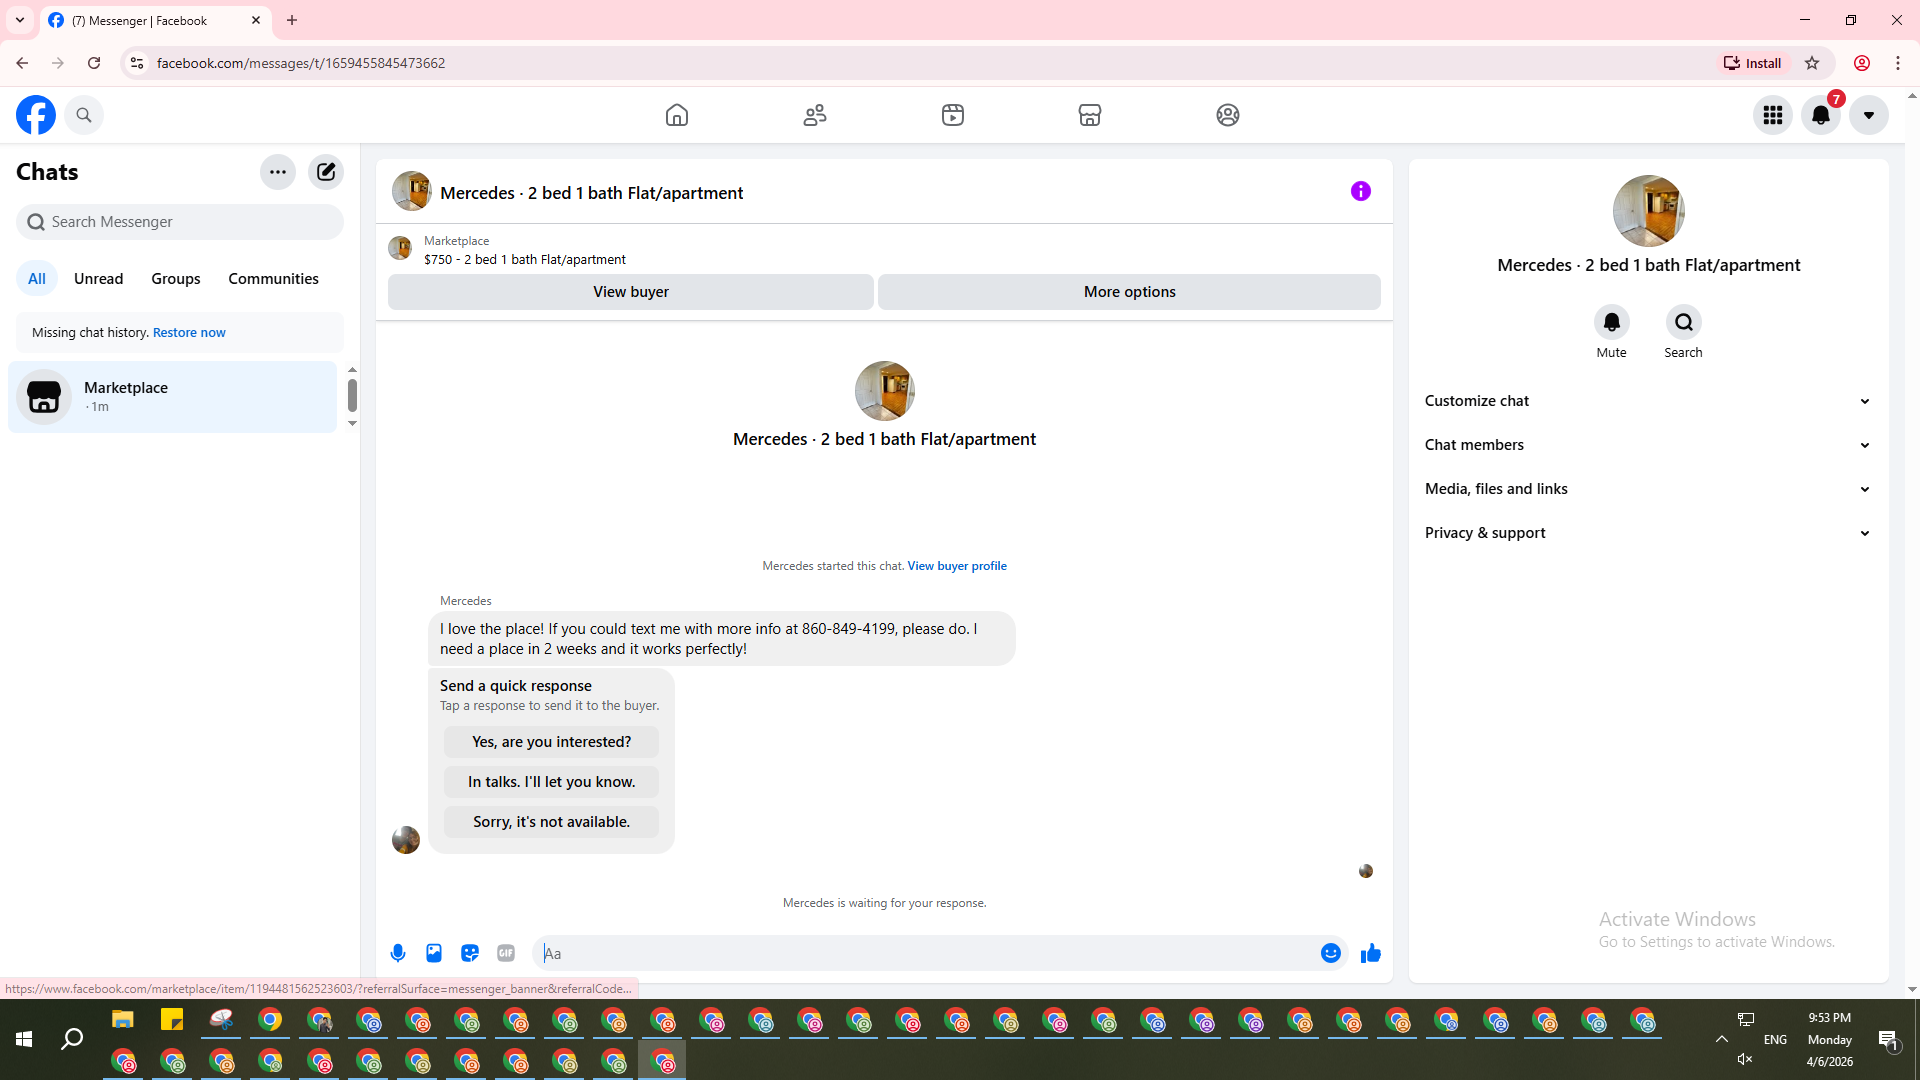Open the Marketplace chat in the list
Screen dimensions: 1920x1080
(173, 397)
